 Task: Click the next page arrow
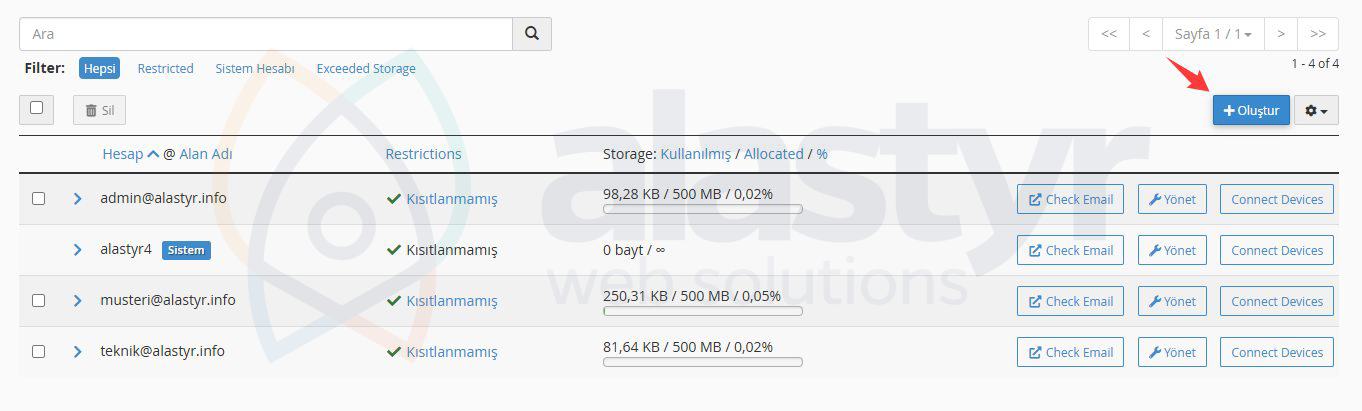[1280, 34]
